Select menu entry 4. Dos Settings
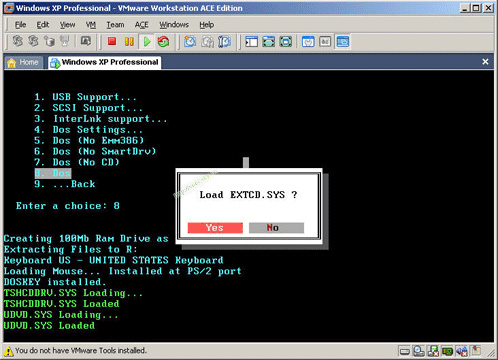498x360 pixels. coord(88,130)
